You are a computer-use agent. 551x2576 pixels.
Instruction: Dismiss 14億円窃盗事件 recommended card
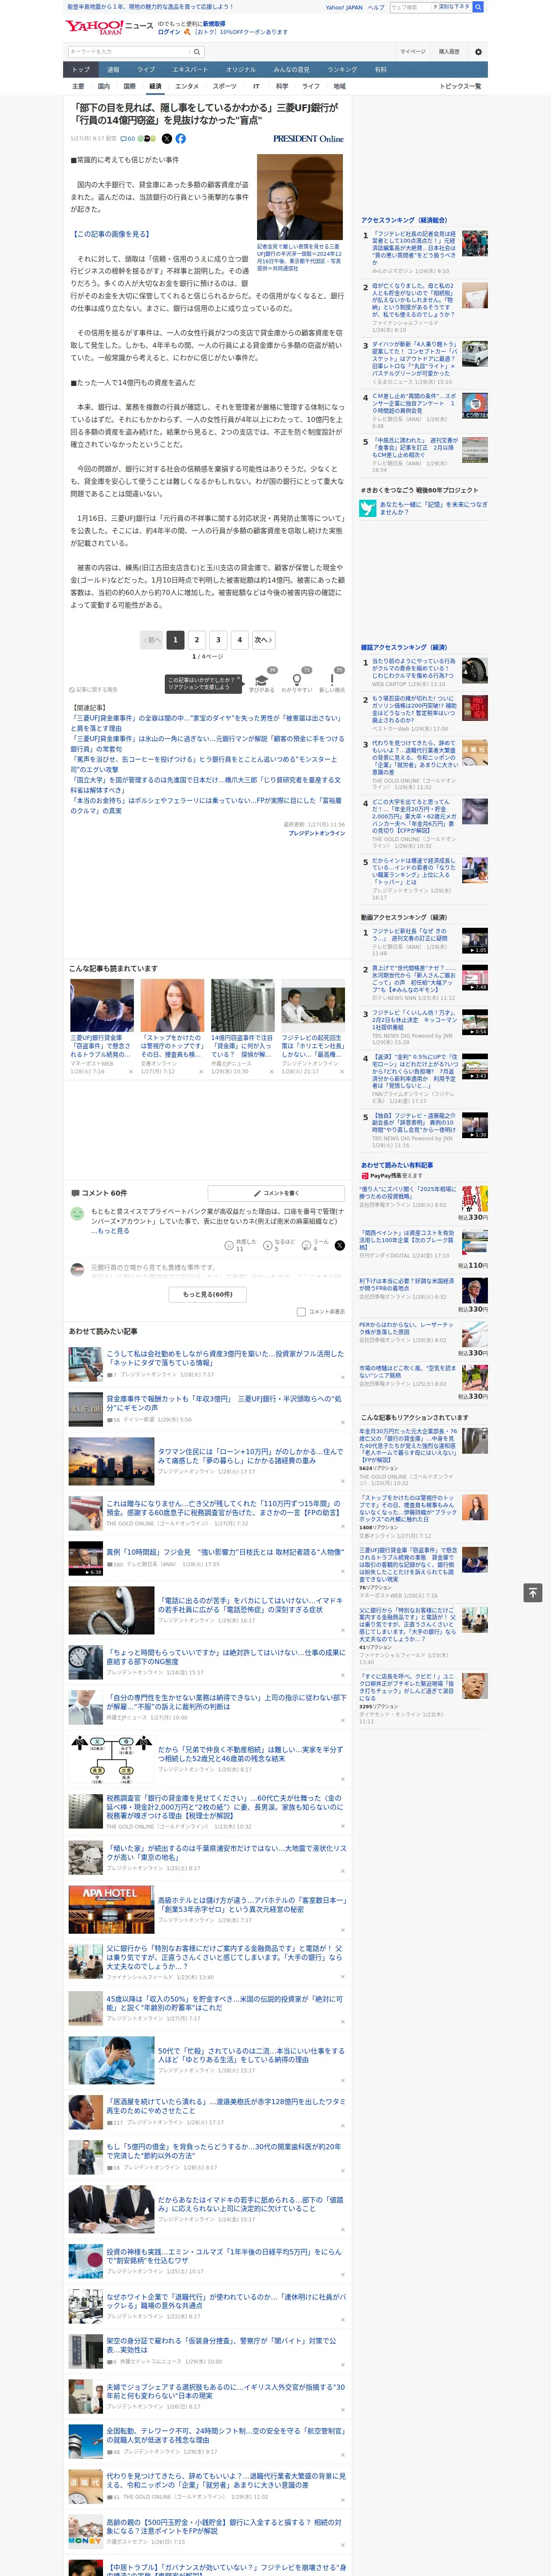271,1071
